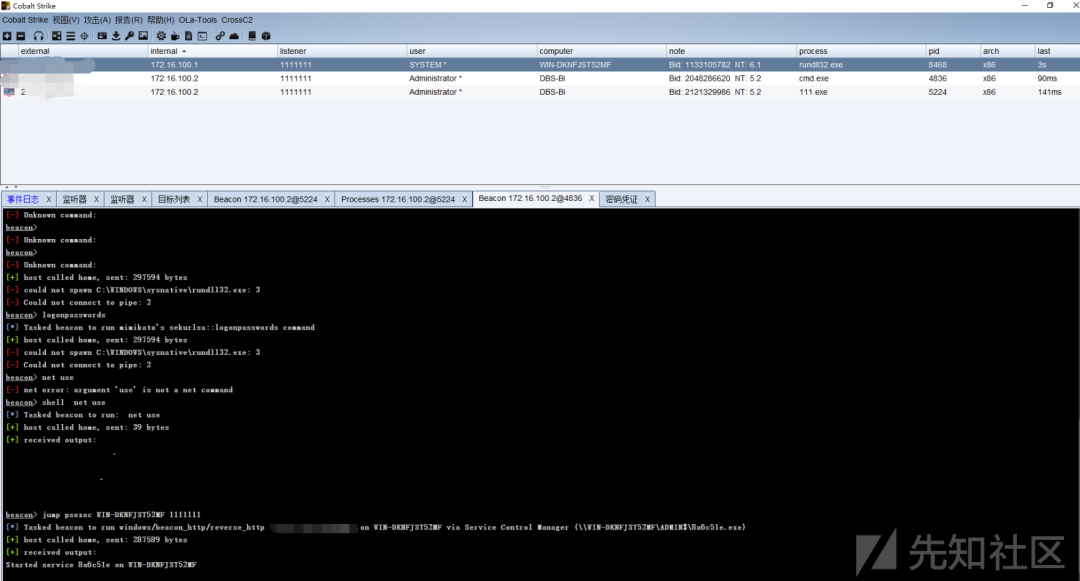Open the Cobalt Strike menu
This screenshot has width=1080, height=581.
pyautogui.click(x=25, y=20)
